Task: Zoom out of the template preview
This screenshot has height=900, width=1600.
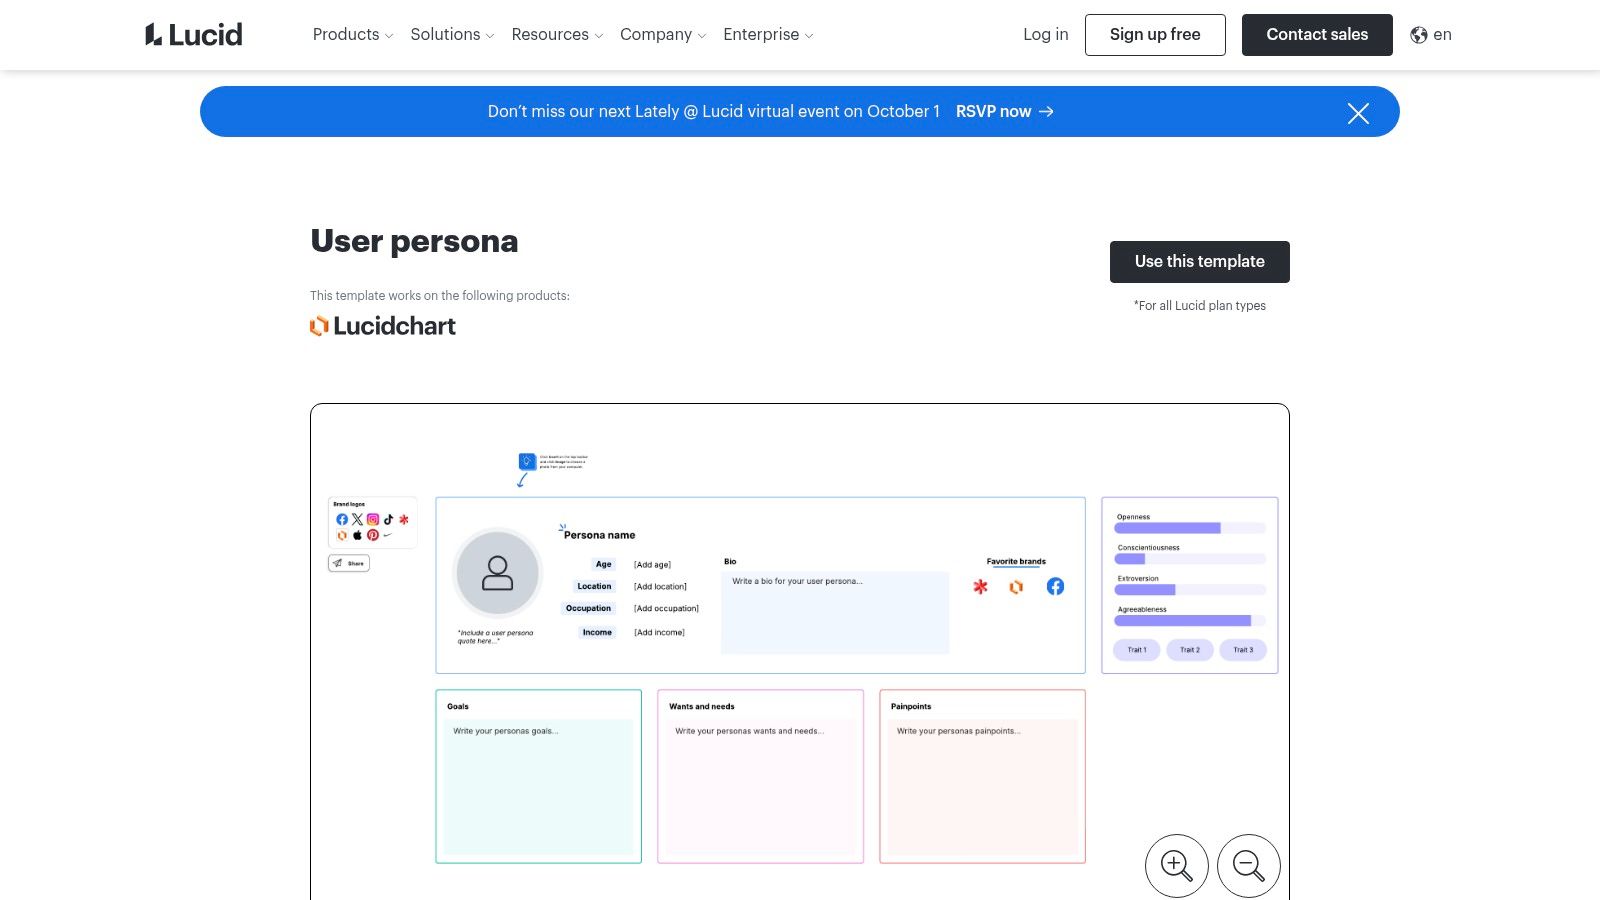Action: (1249, 866)
